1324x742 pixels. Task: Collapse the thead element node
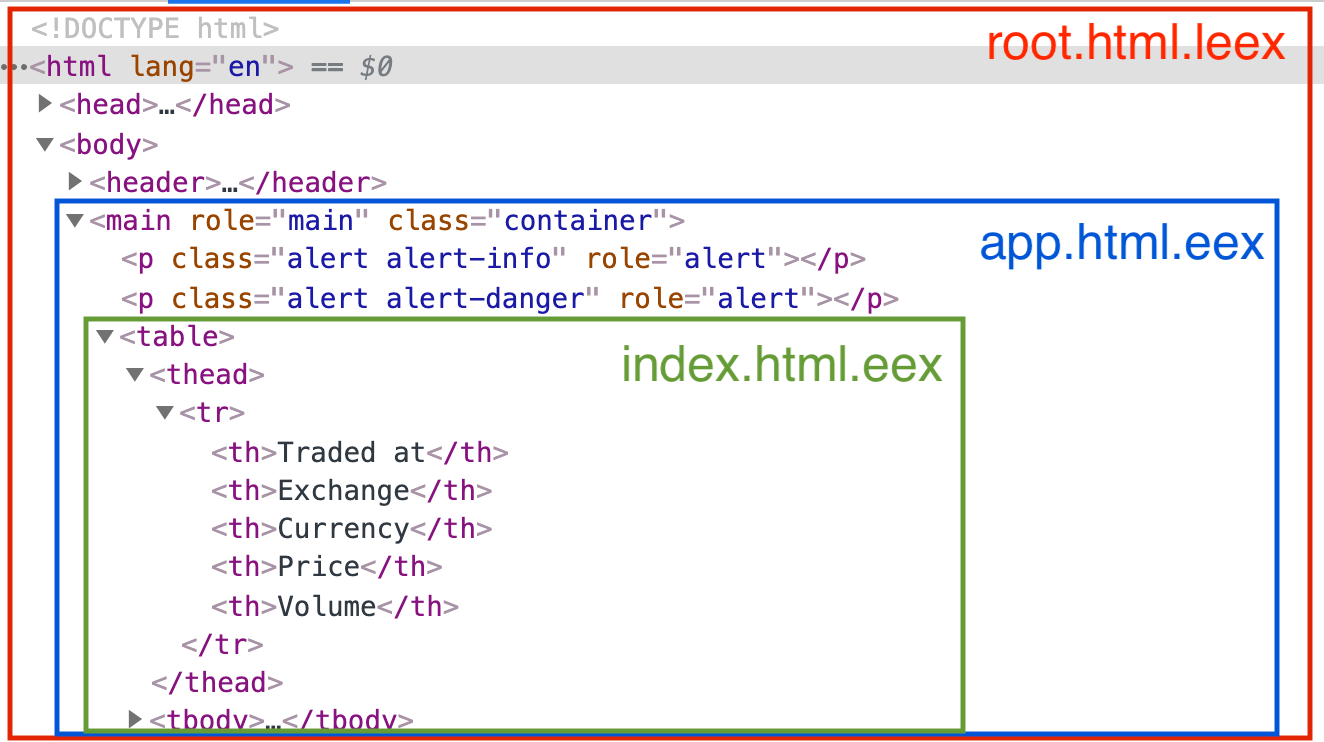[134, 374]
